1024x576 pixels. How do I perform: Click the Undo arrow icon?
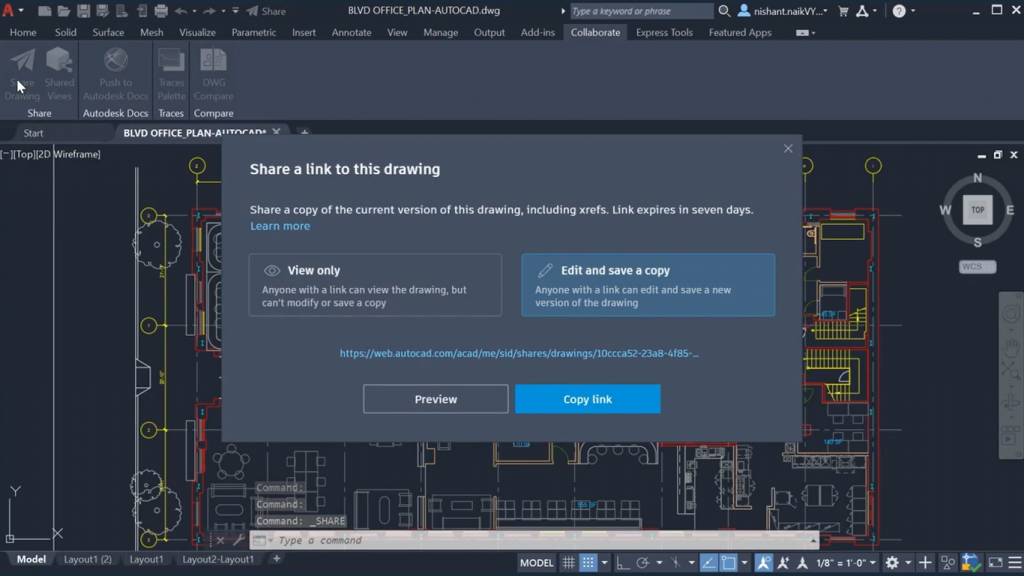pyautogui.click(x=181, y=11)
